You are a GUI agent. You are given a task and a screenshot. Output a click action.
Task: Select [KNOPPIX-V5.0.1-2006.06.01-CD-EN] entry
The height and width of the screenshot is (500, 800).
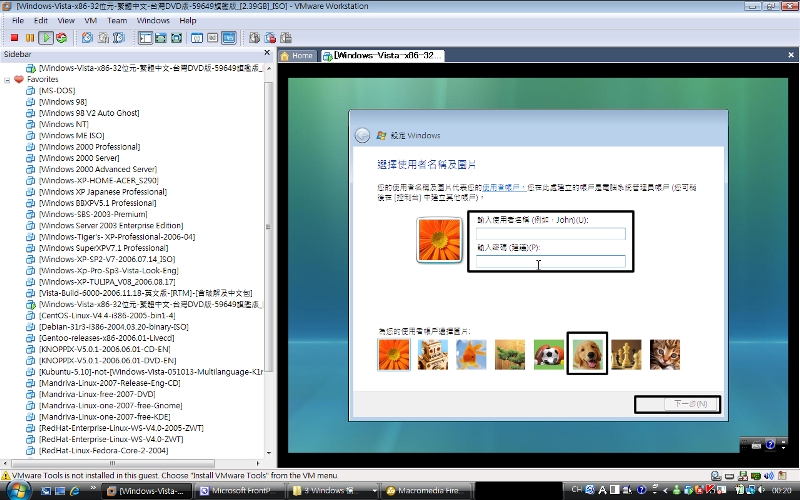click(105, 349)
